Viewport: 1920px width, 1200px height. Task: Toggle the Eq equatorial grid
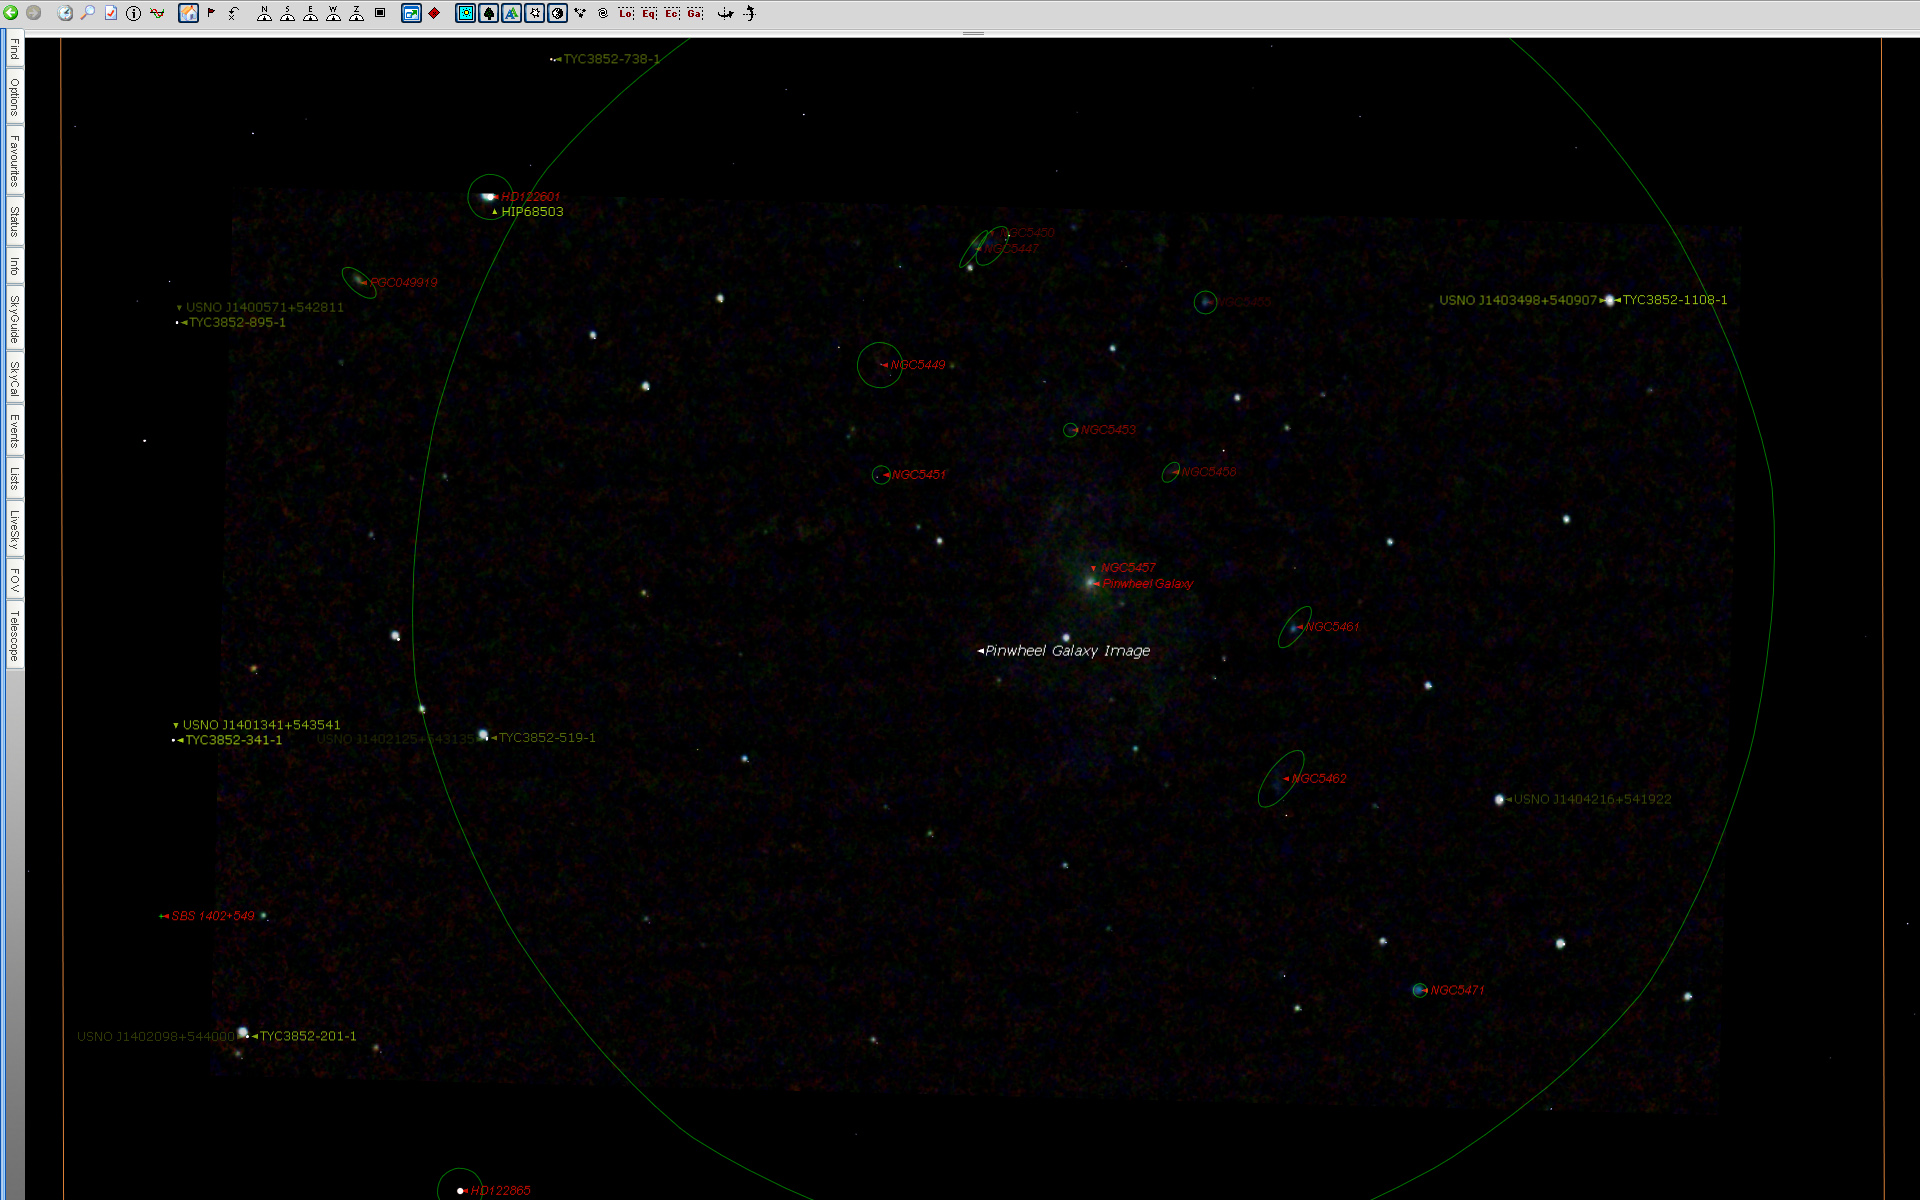[649, 13]
